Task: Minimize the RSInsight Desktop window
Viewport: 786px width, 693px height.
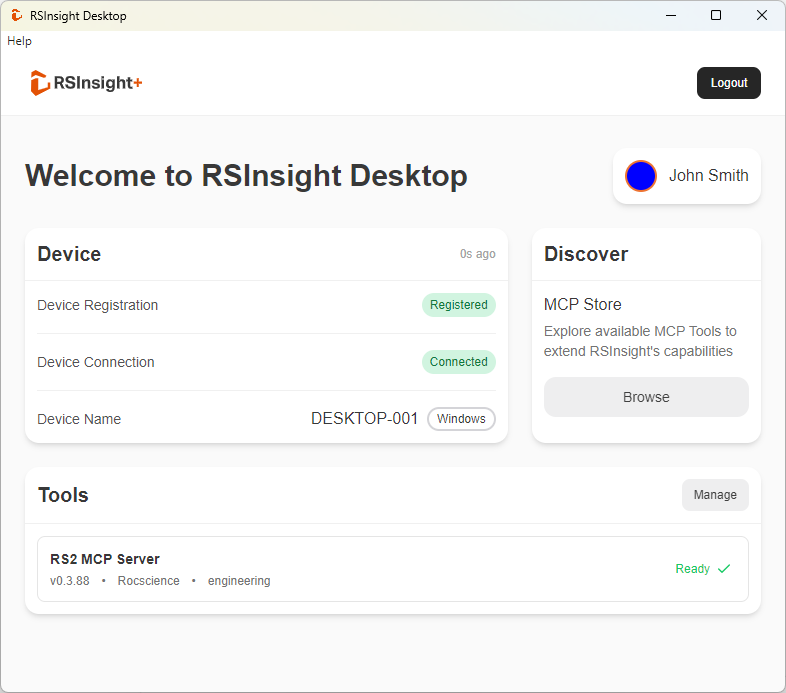Action: 671,16
